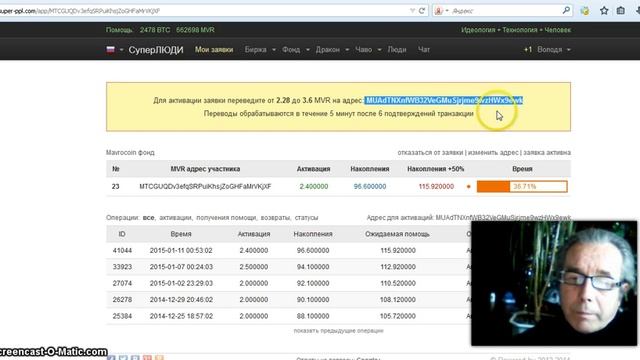Click activation value 2.400000 in row 23

click(313, 187)
